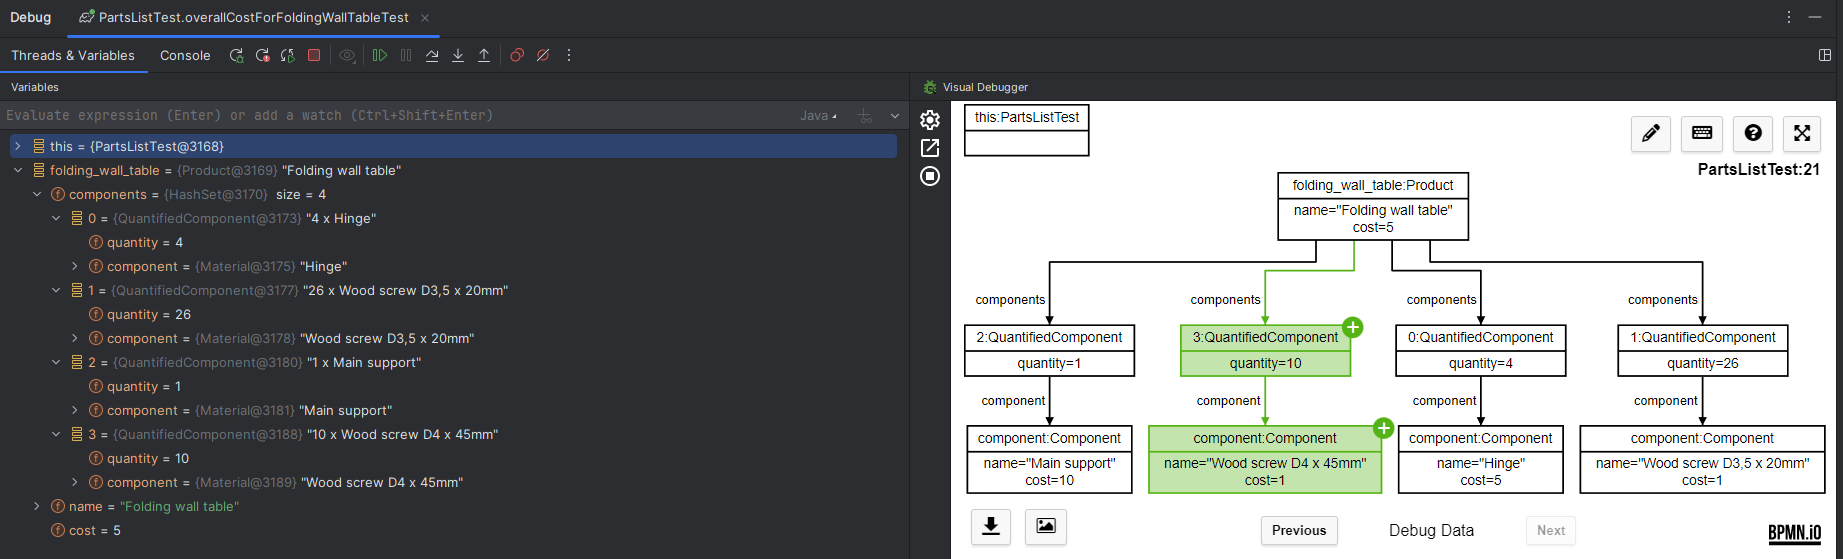The image size is (1843, 559).
Task: Select the this:PartsListTest diagram node
Action: [1027, 130]
